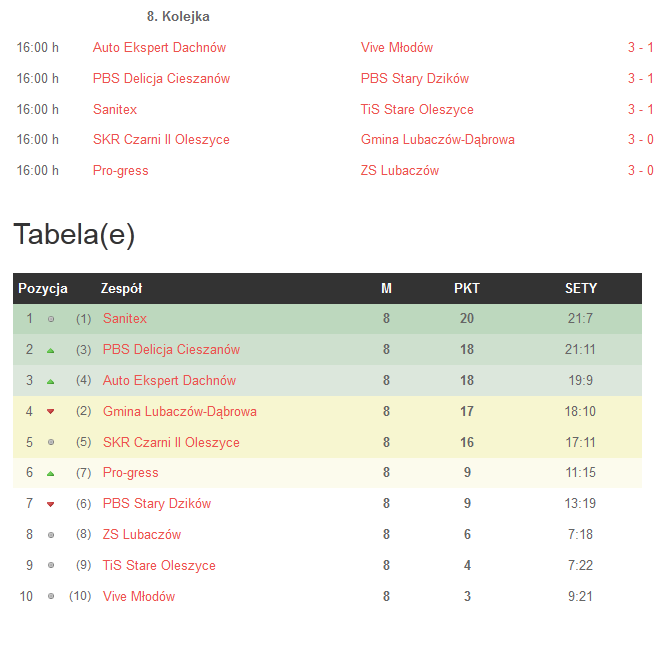Click the SETY column header

coord(581,288)
